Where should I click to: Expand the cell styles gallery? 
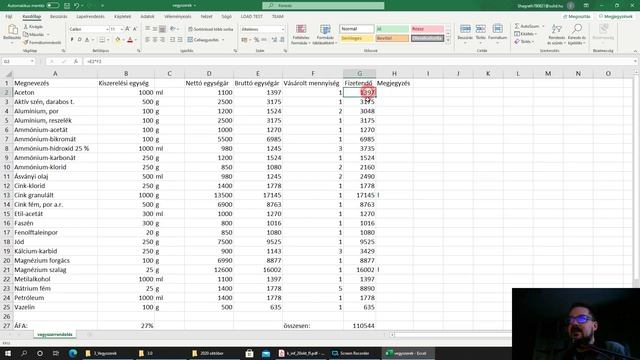coord(448,40)
